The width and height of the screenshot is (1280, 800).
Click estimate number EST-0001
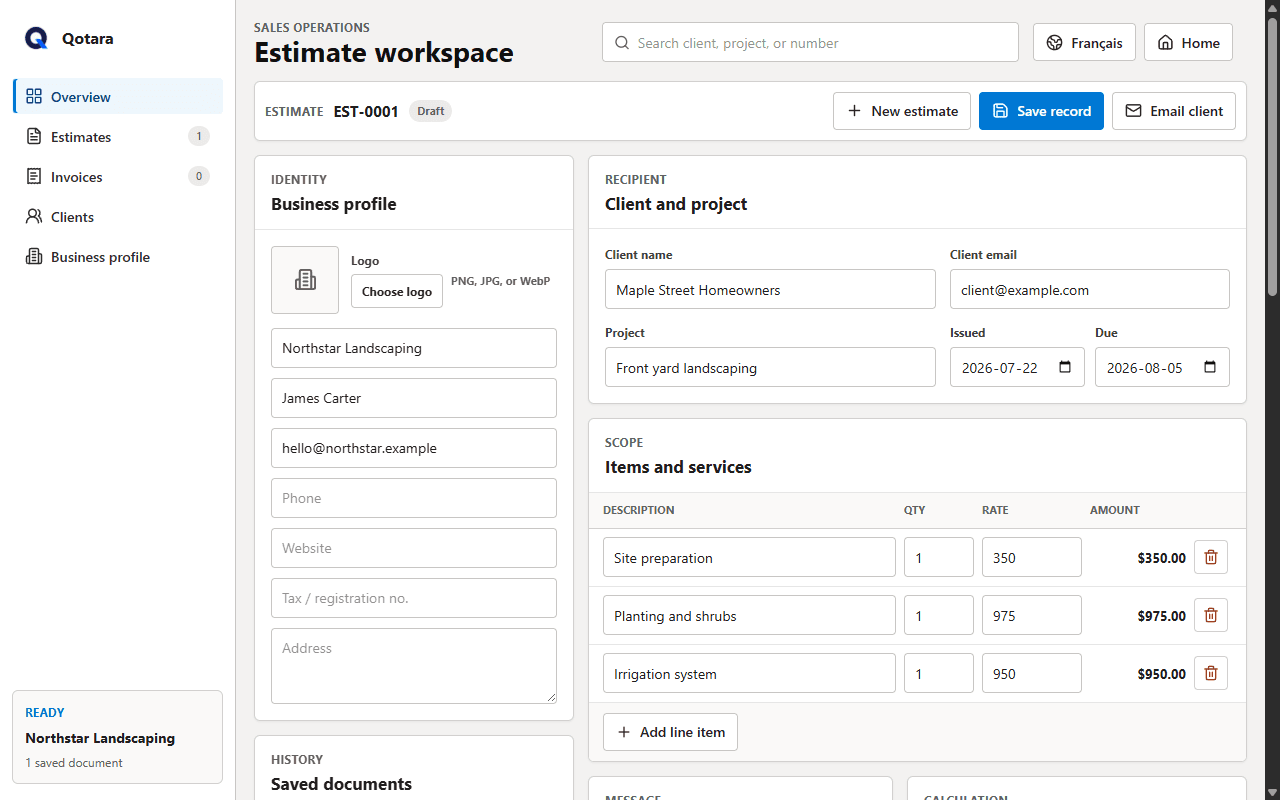point(366,111)
